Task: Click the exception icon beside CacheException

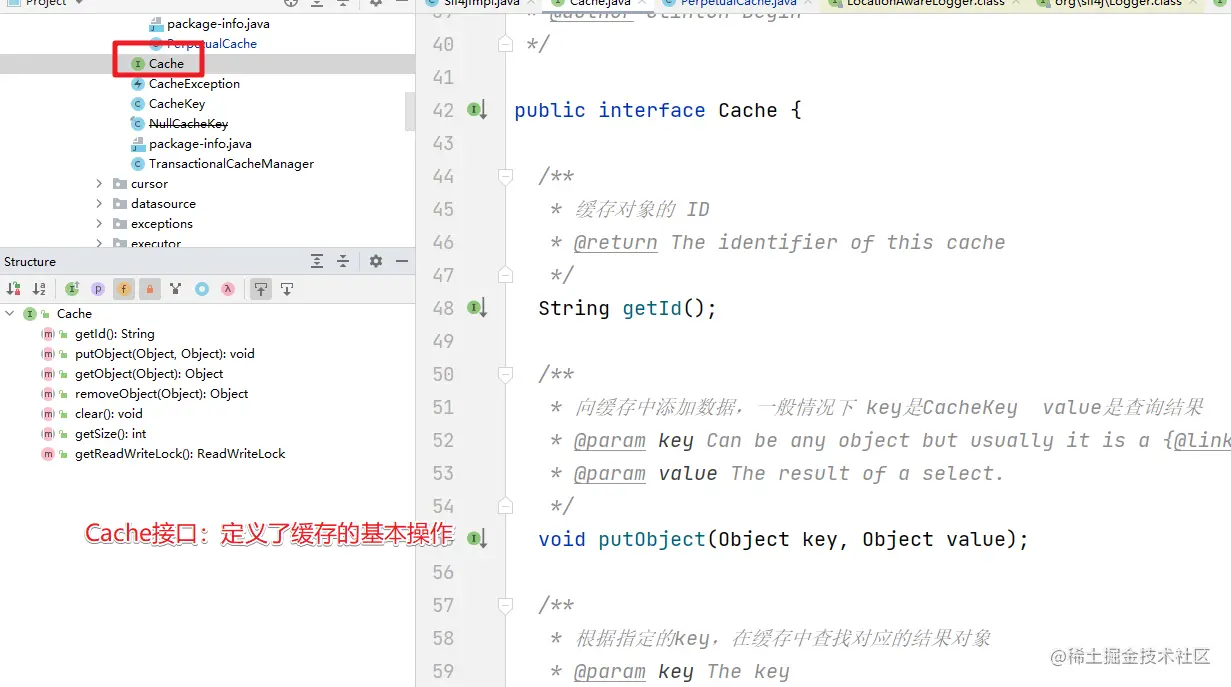Action: 138,84
